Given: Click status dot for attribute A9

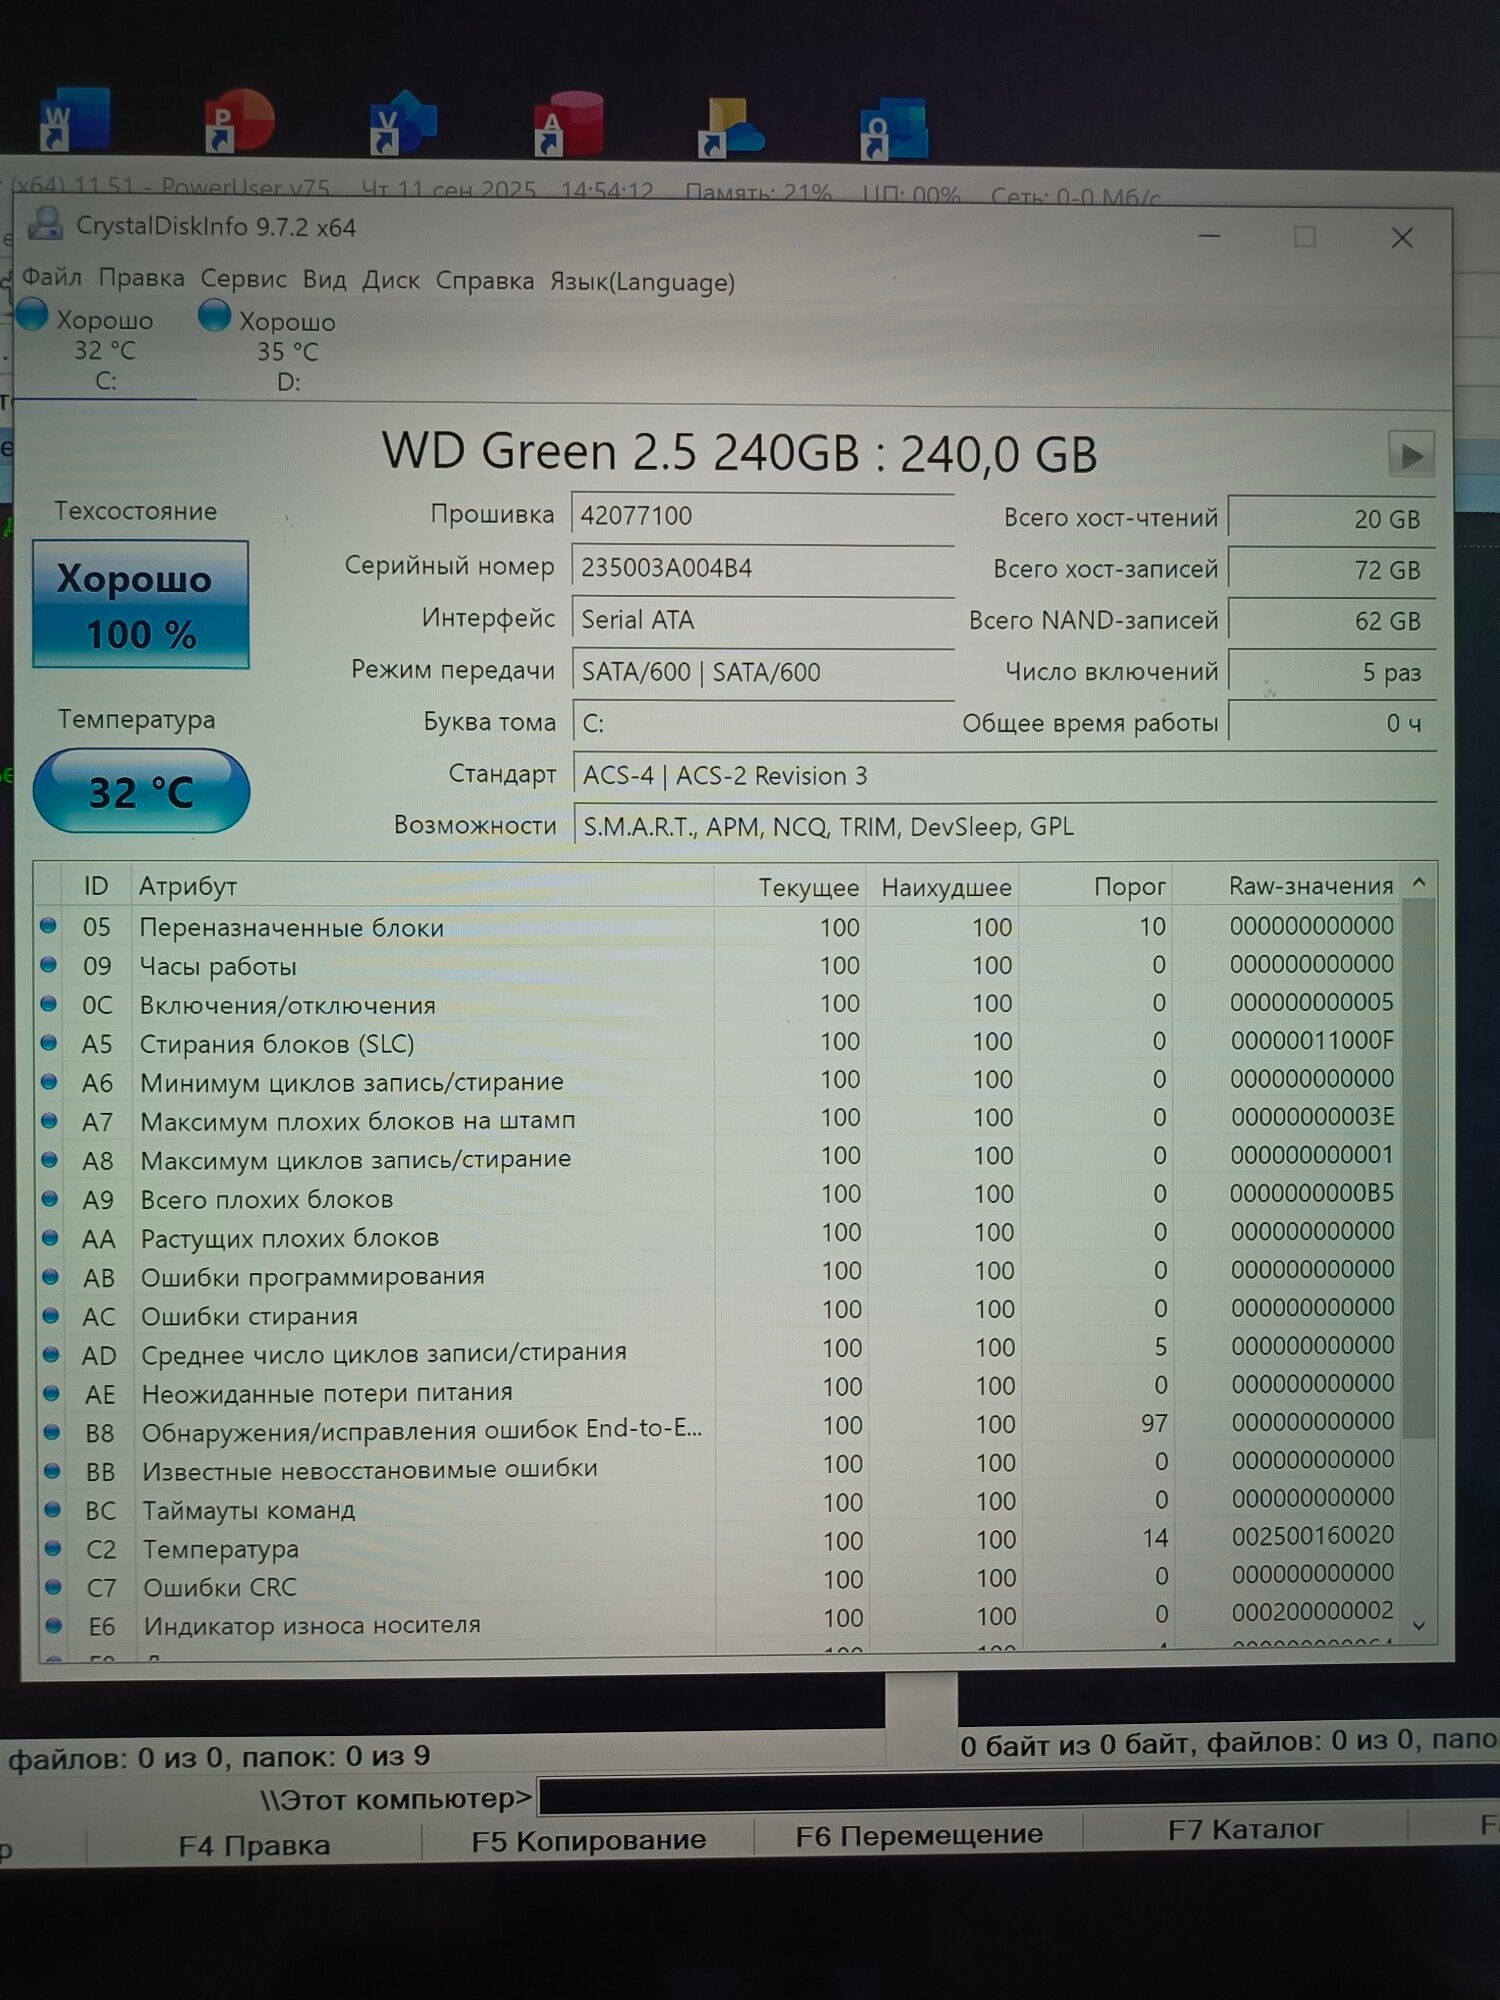Looking at the screenshot, I should point(49,1198).
